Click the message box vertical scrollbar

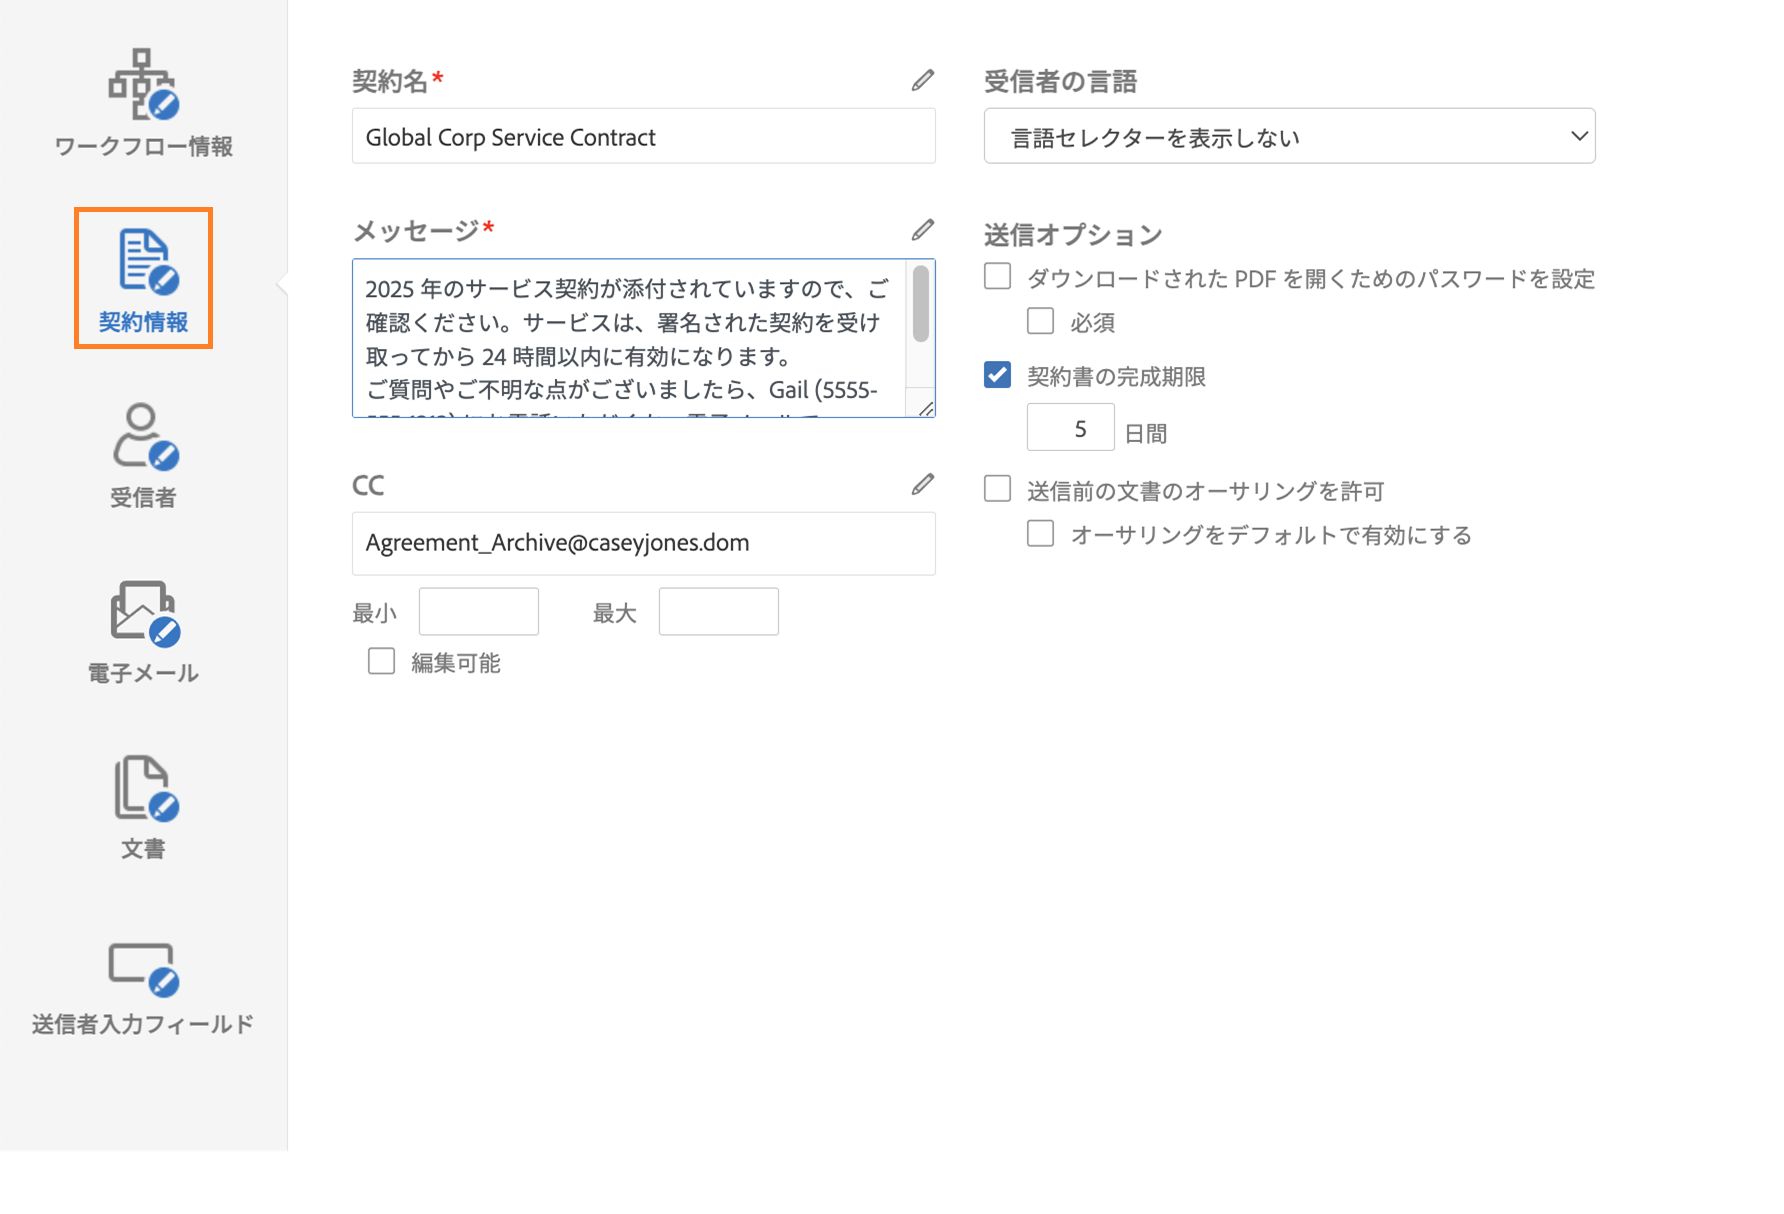point(920,304)
